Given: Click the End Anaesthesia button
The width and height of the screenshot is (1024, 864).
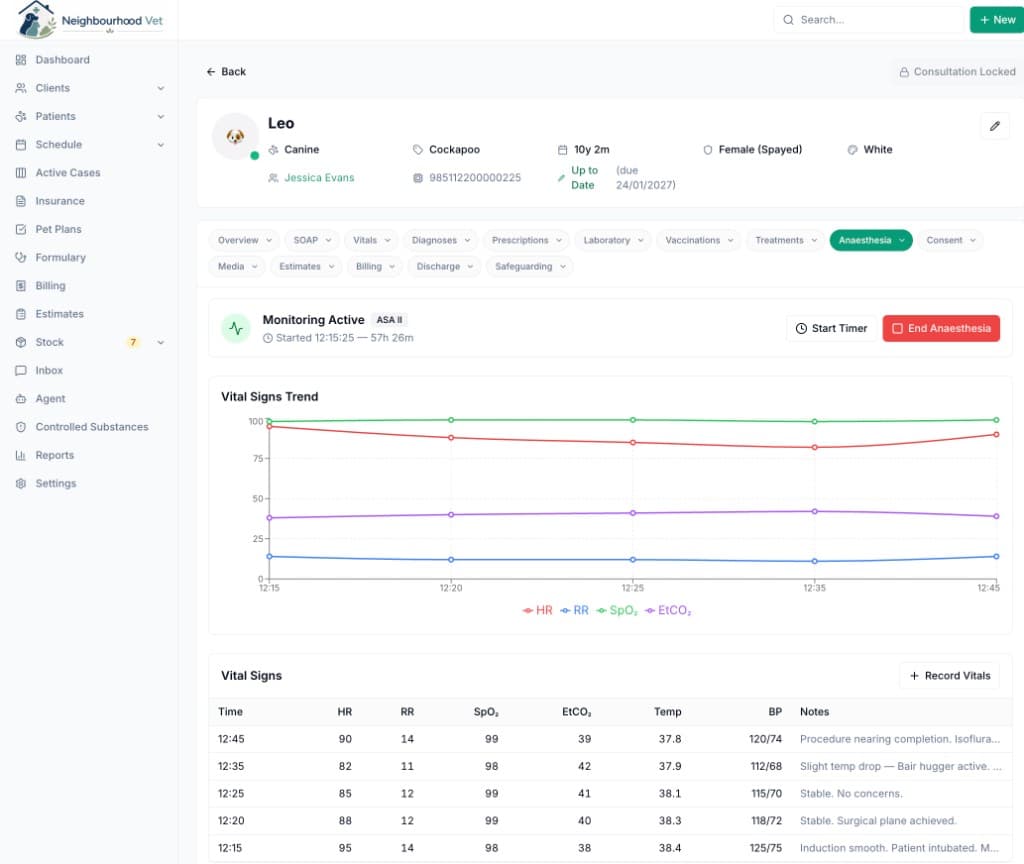Looking at the screenshot, I should tap(940, 328).
